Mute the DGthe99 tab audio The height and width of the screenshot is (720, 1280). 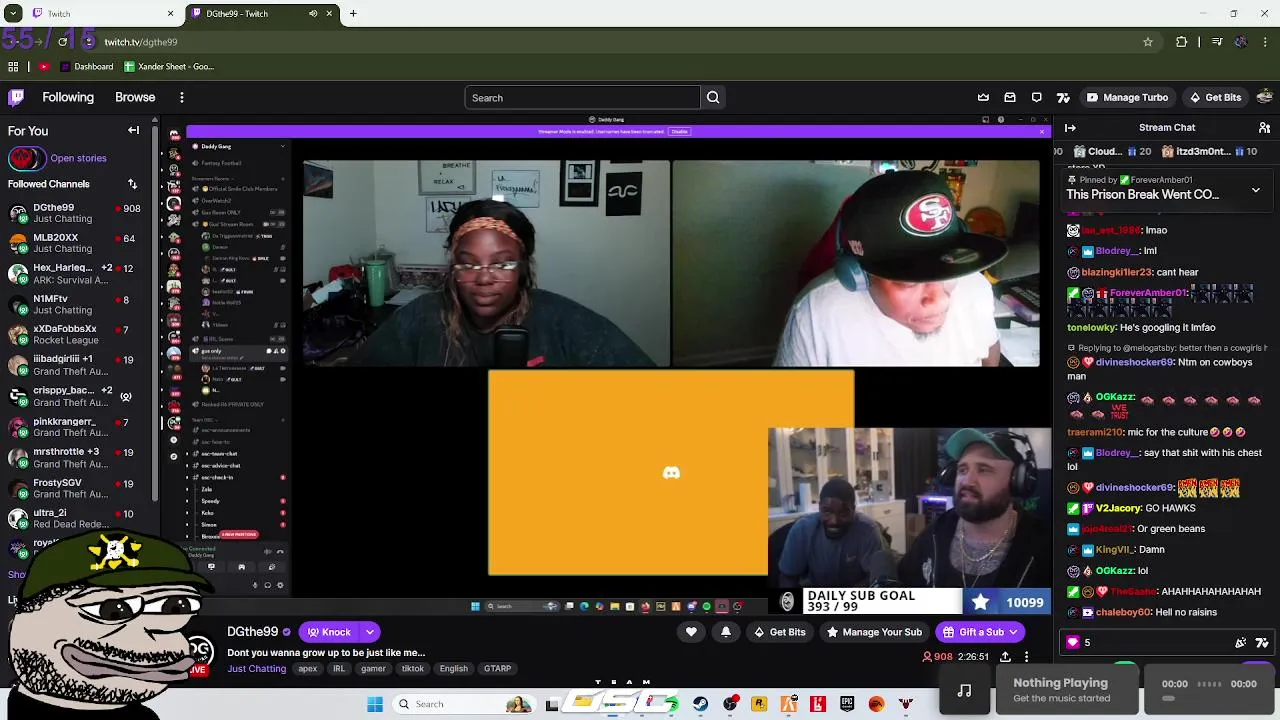[x=313, y=14]
